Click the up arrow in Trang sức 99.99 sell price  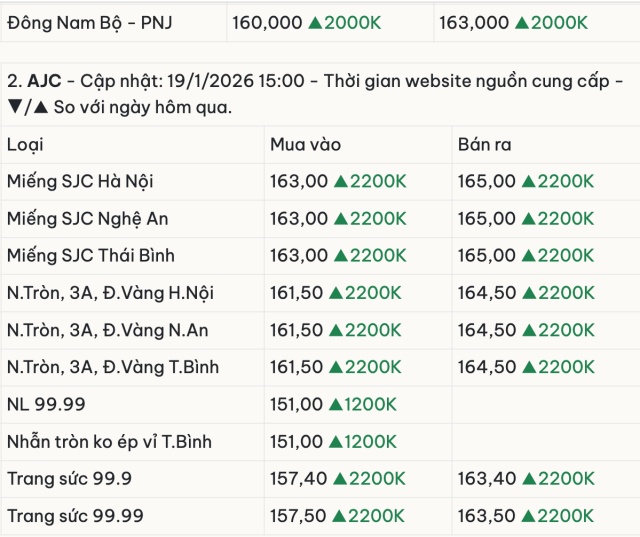coord(528,516)
